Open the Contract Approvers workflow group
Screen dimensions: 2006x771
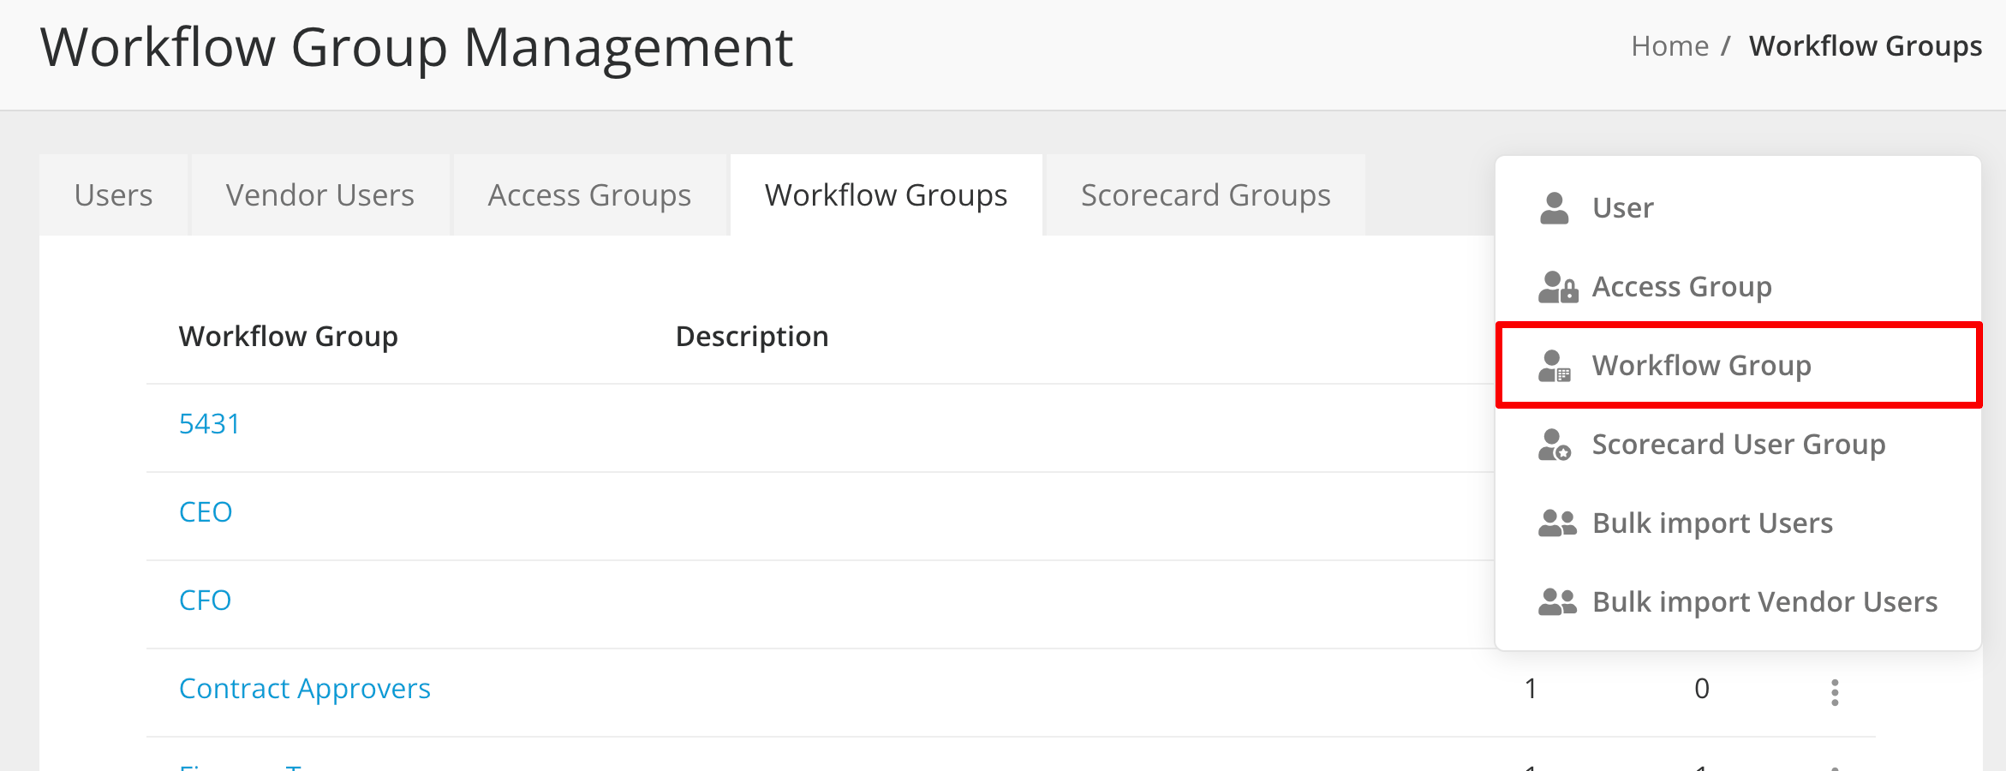click(x=305, y=688)
